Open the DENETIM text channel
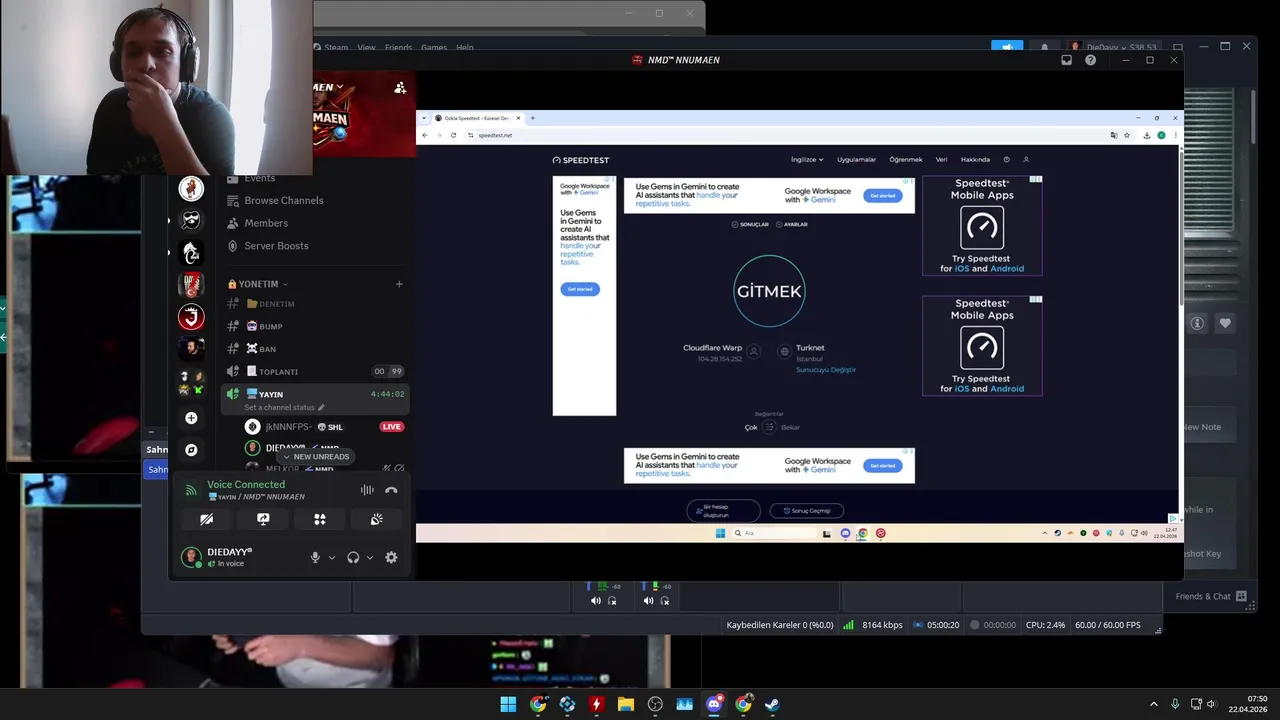 tap(315, 304)
